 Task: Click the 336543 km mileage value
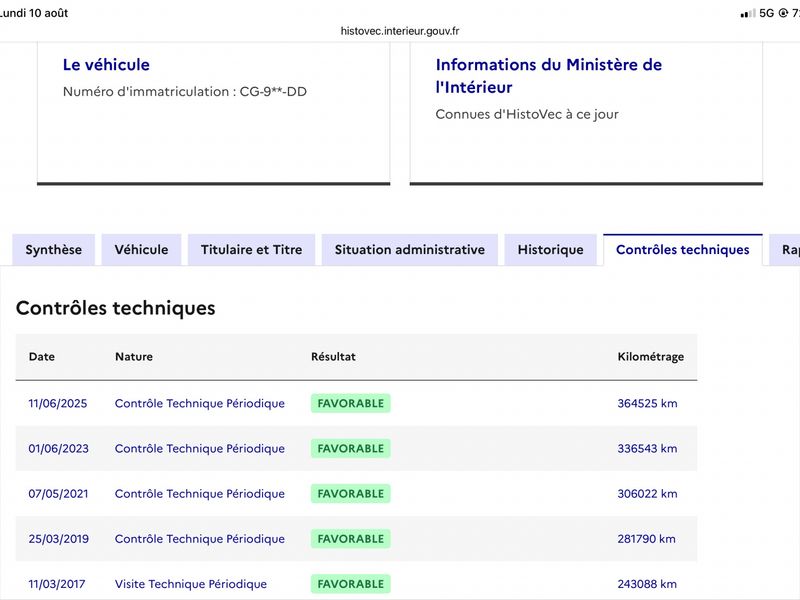(647, 448)
